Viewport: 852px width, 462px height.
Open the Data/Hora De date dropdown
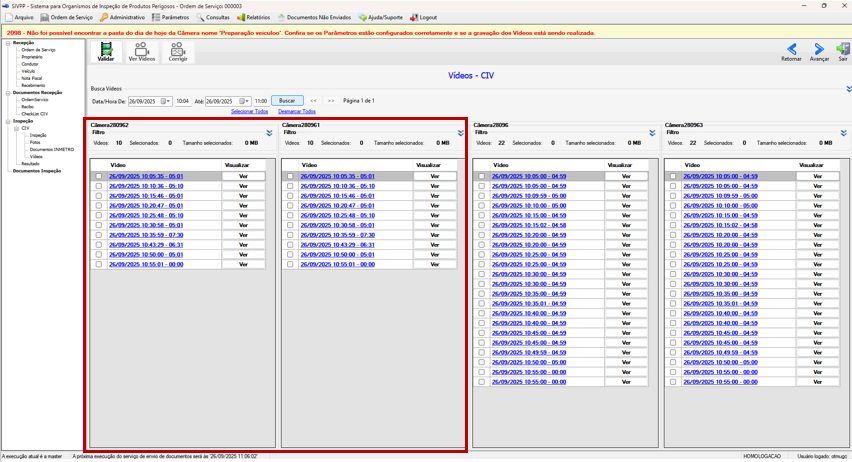[x=168, y=101]
